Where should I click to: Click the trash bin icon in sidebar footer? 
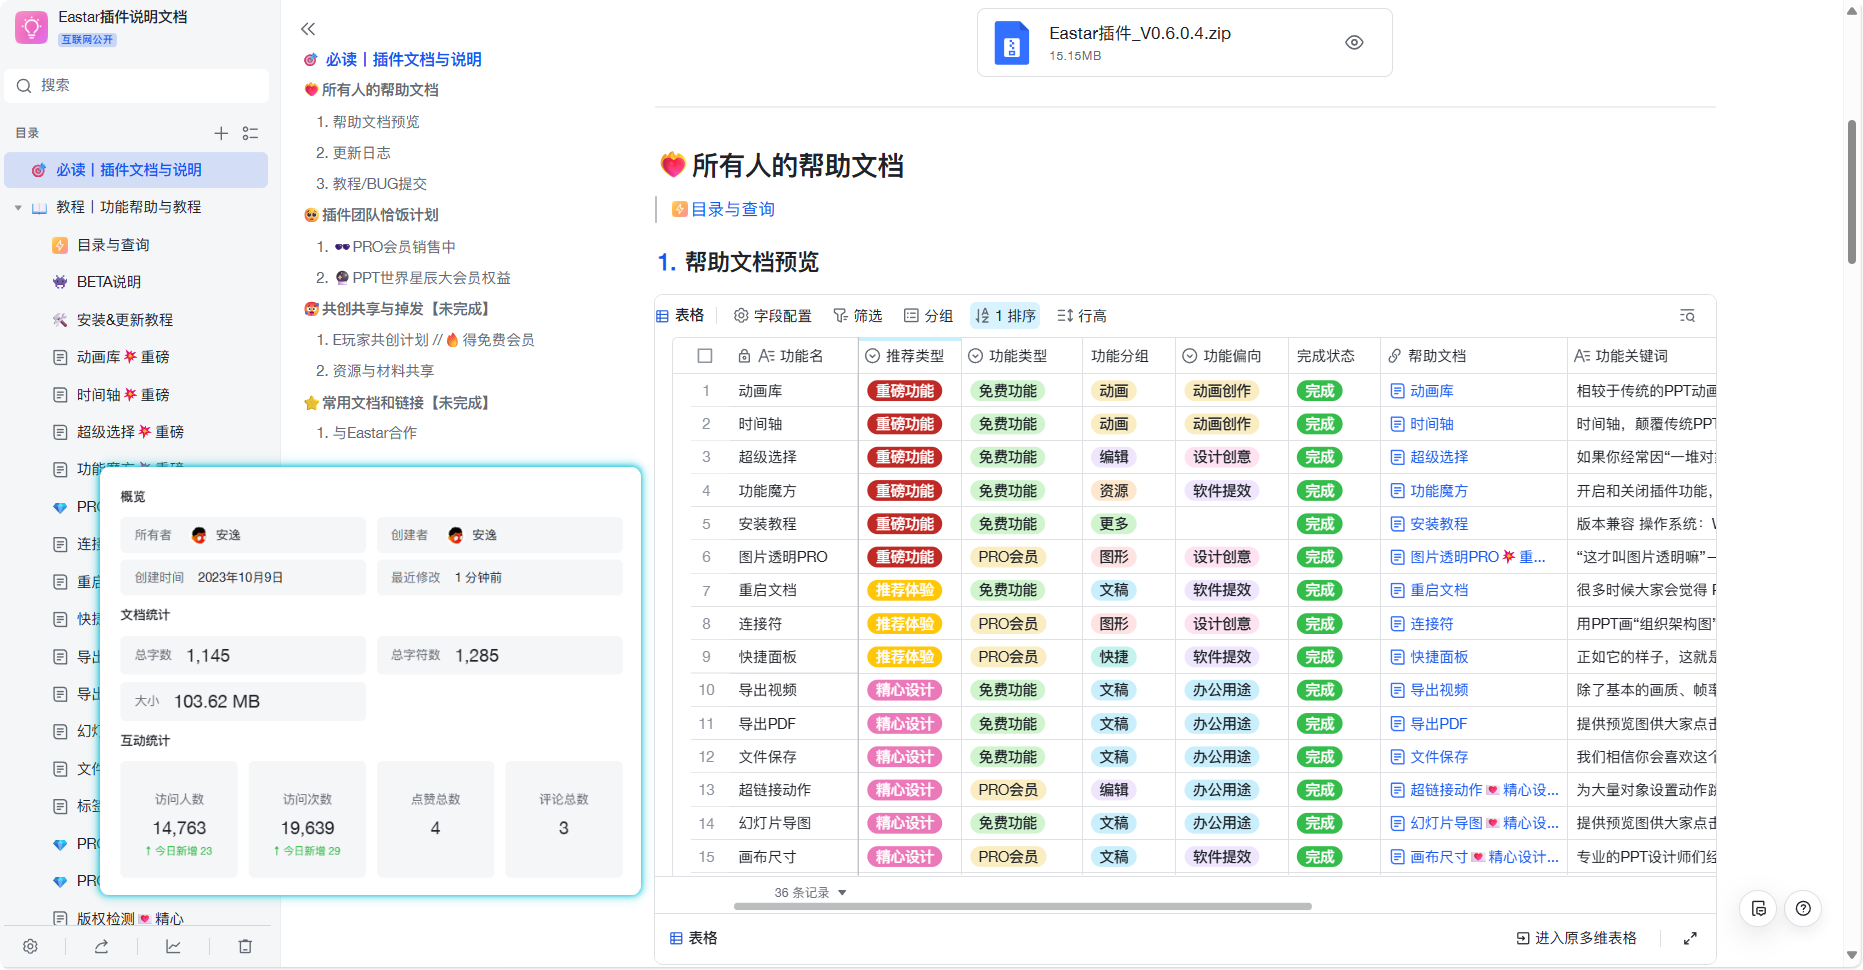(245, 946)
